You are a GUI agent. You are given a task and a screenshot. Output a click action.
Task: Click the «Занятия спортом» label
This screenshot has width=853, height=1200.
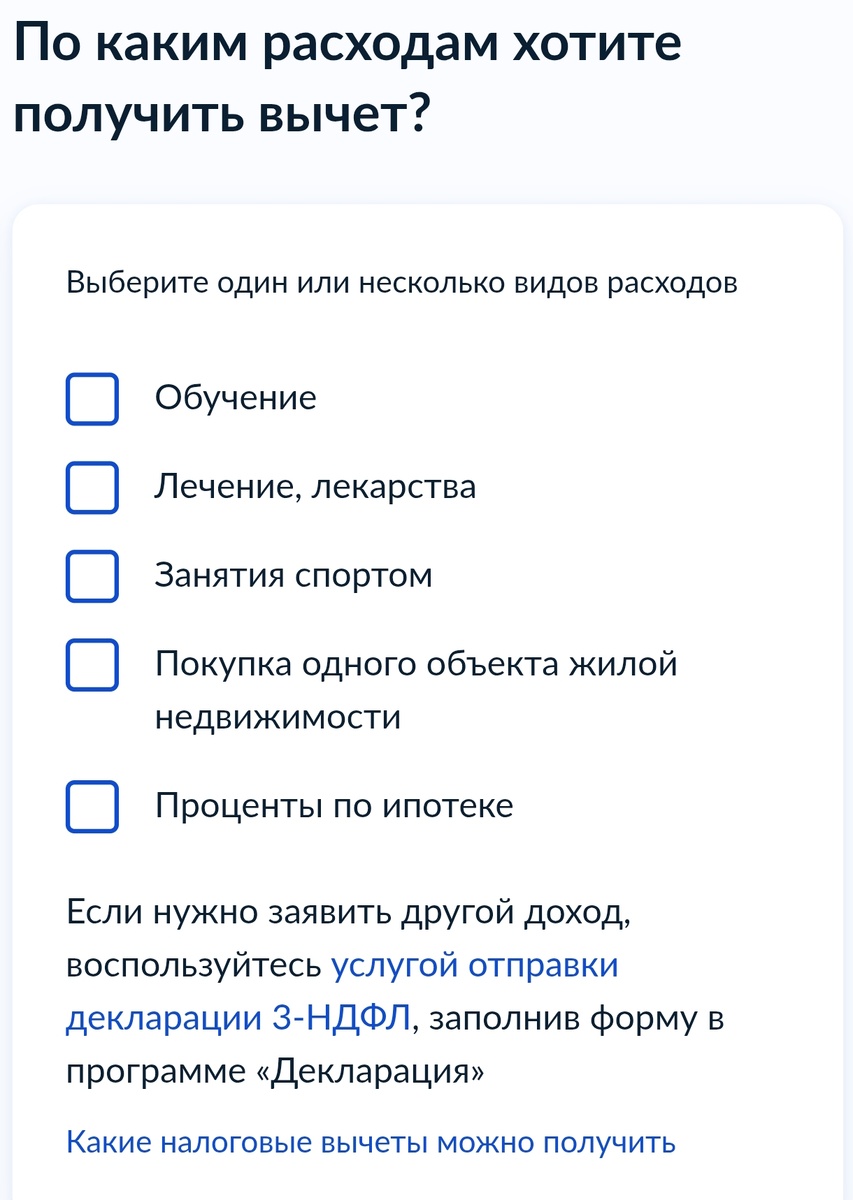click(x=293, y=575)
